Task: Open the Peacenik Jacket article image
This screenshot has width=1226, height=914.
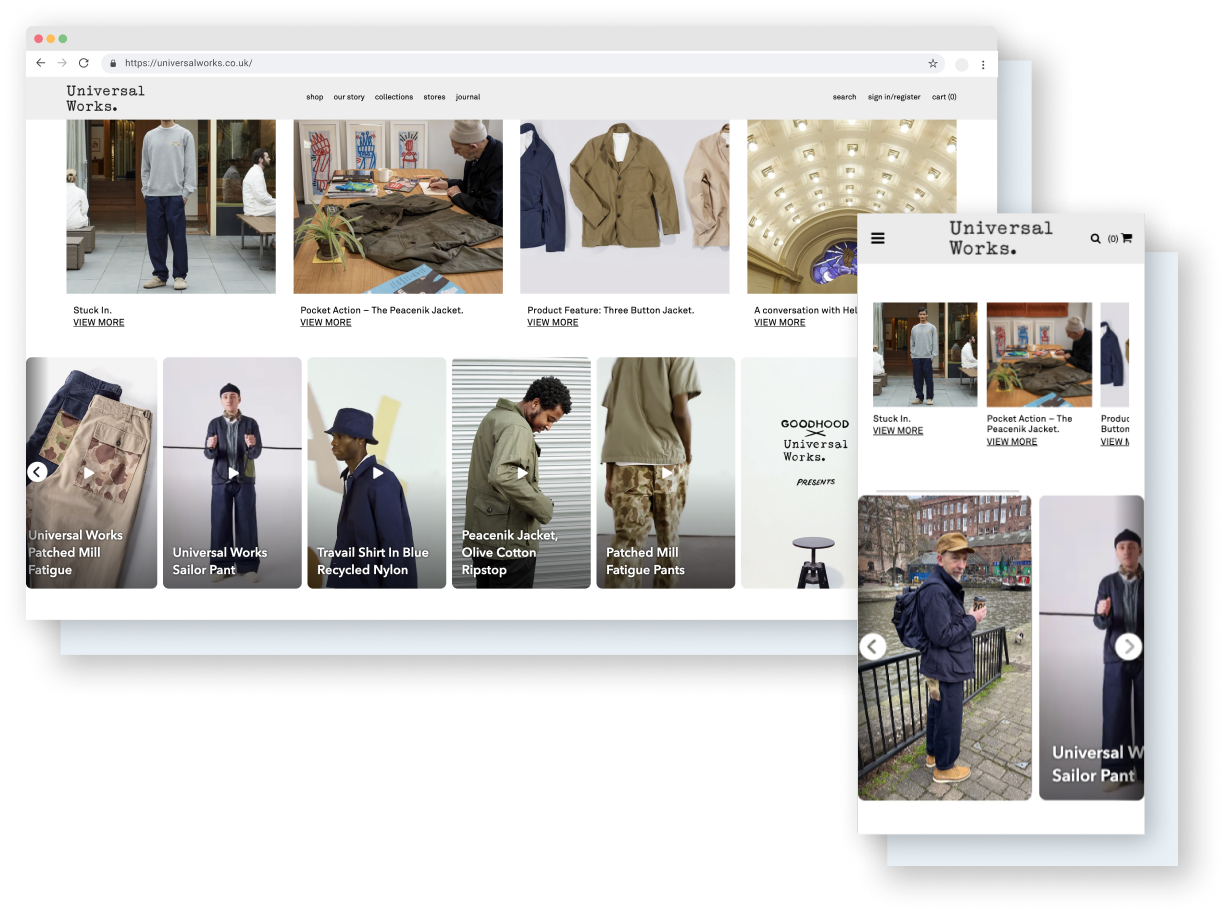Action: pyautogui.click(x=398, y=206)
